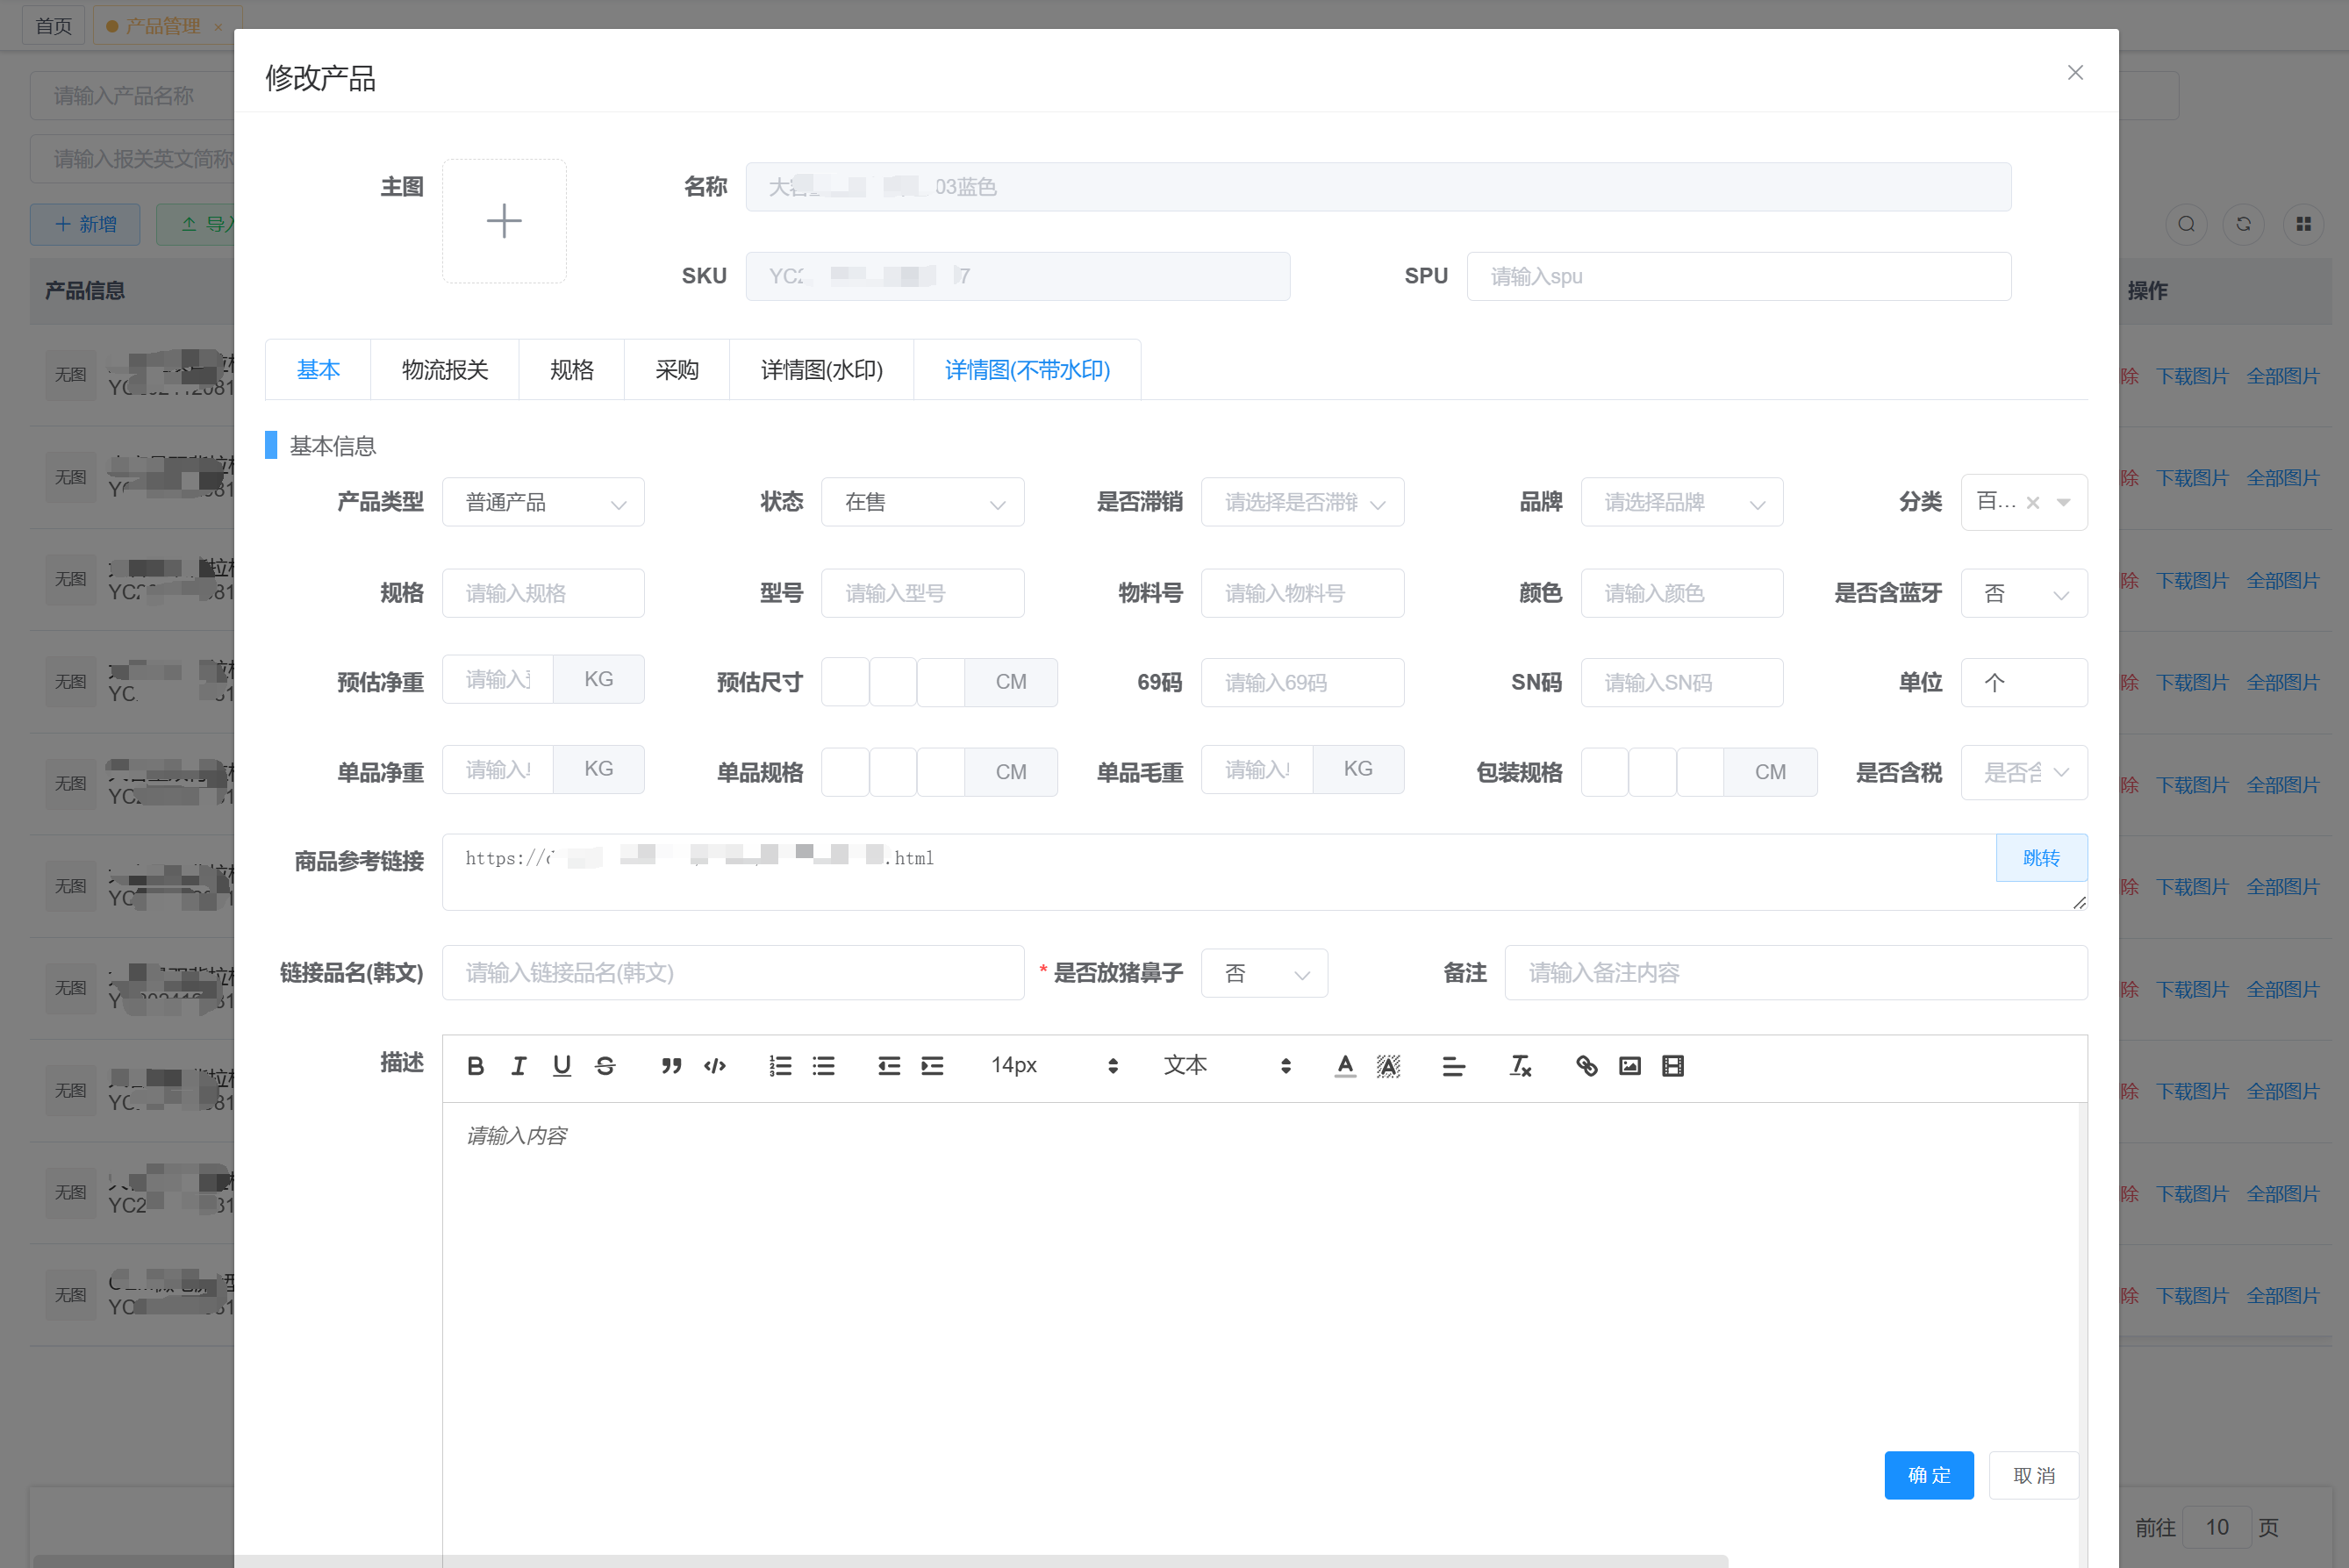Insert a hyperlink via link icon
The height and width of the screenshot is (1568, 2349).
point(1586,1066)
